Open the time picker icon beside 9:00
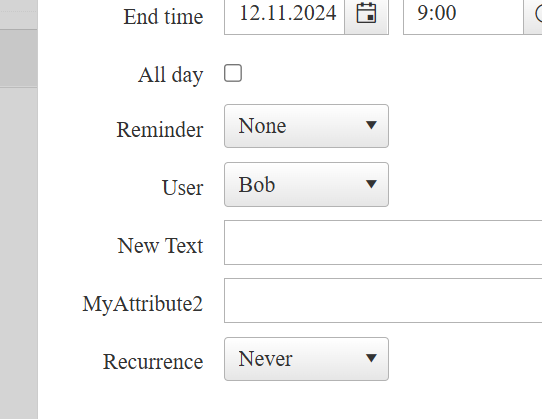The height and width of the screenshot is (419, 542). pos(533,14)
